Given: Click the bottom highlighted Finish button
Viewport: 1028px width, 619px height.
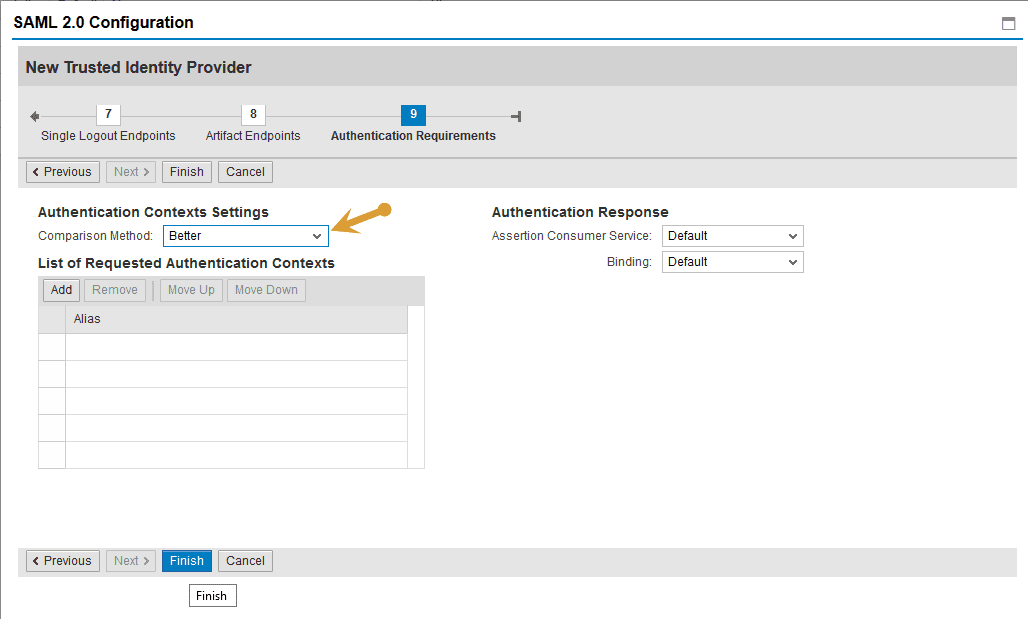Looking at the screenshot, I should coord(187,561).
